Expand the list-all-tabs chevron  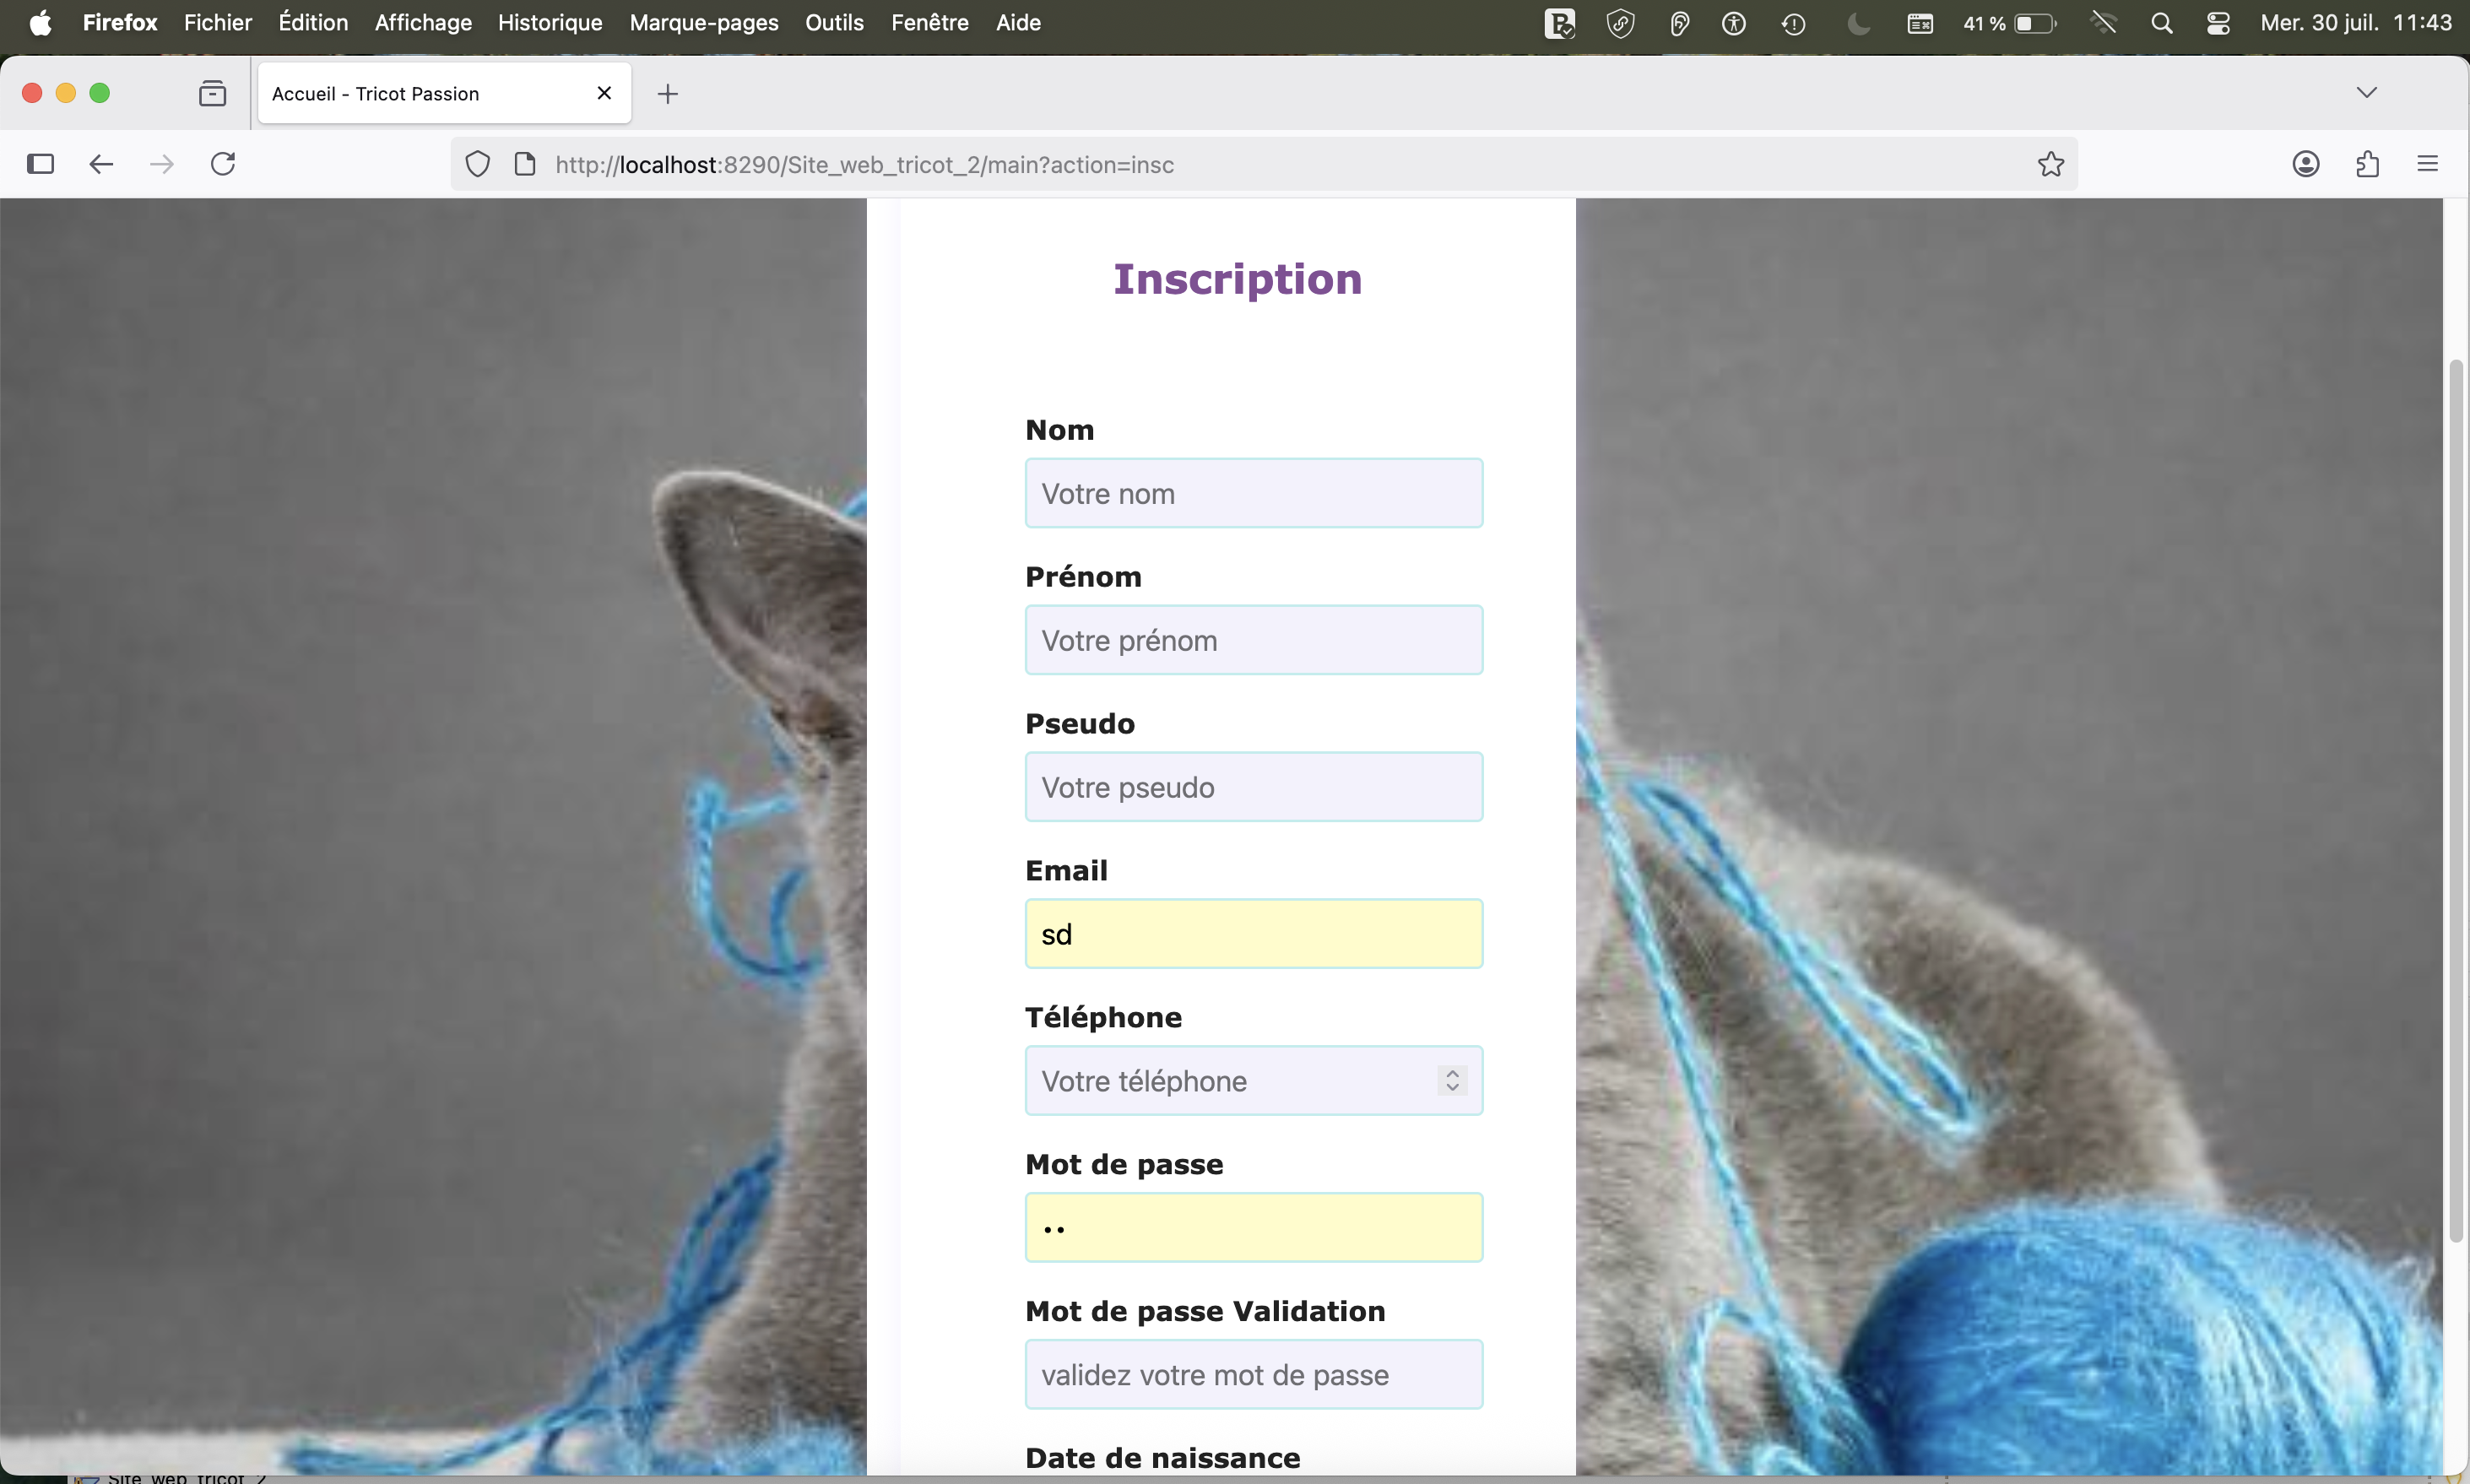pyautogui.click(x=2367, y=92)
